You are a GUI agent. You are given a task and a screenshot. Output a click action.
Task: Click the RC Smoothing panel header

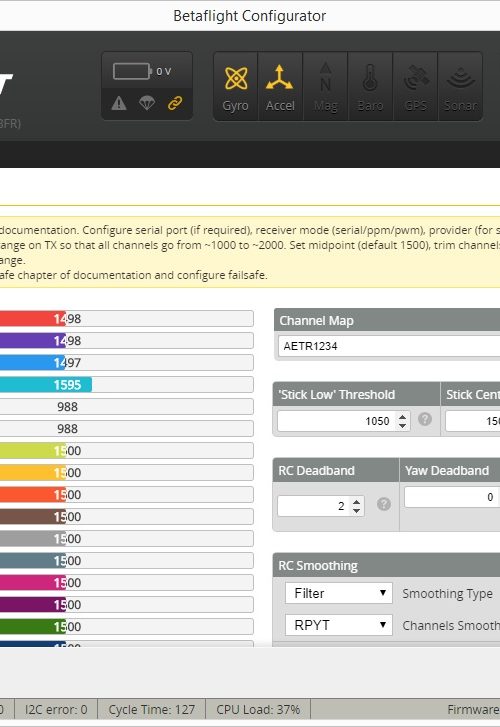click(387, 566)
